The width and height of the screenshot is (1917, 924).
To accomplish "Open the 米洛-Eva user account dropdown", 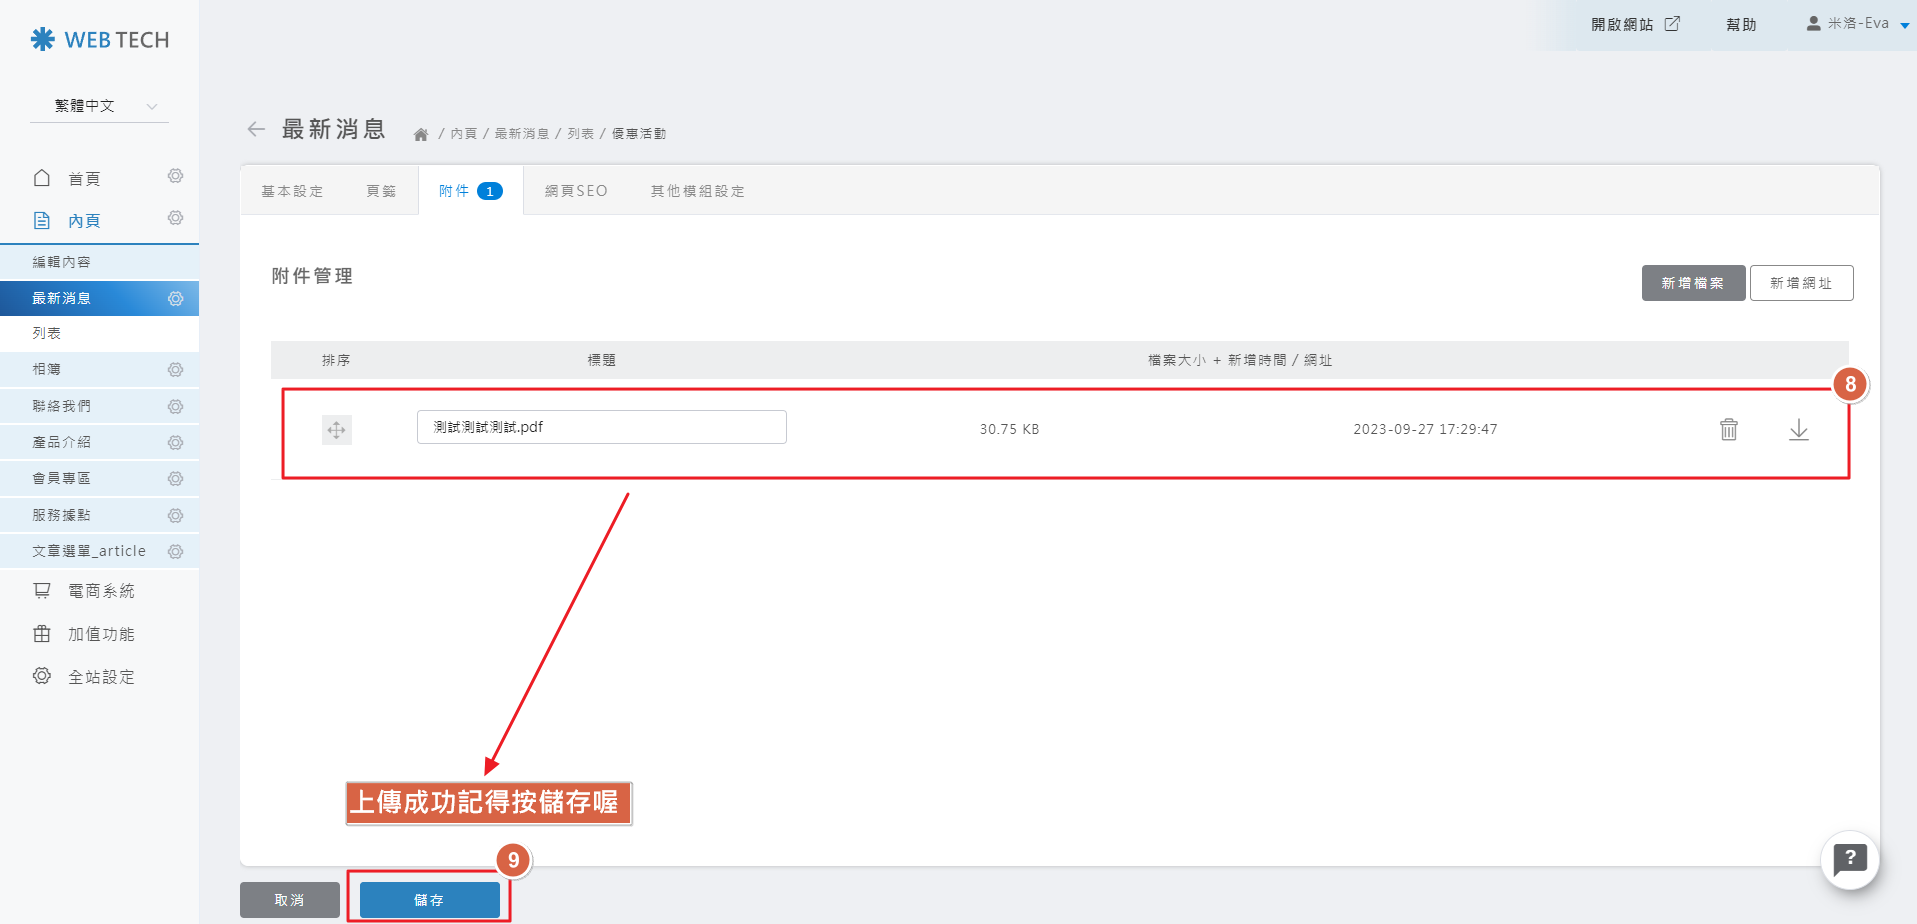I will tap(1857, 24).
